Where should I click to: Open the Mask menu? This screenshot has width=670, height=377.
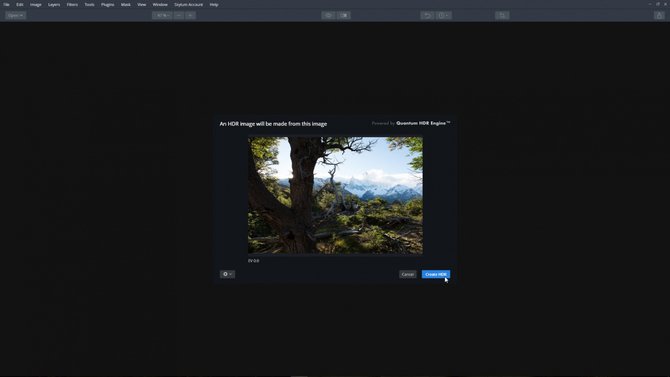point(126,5)
